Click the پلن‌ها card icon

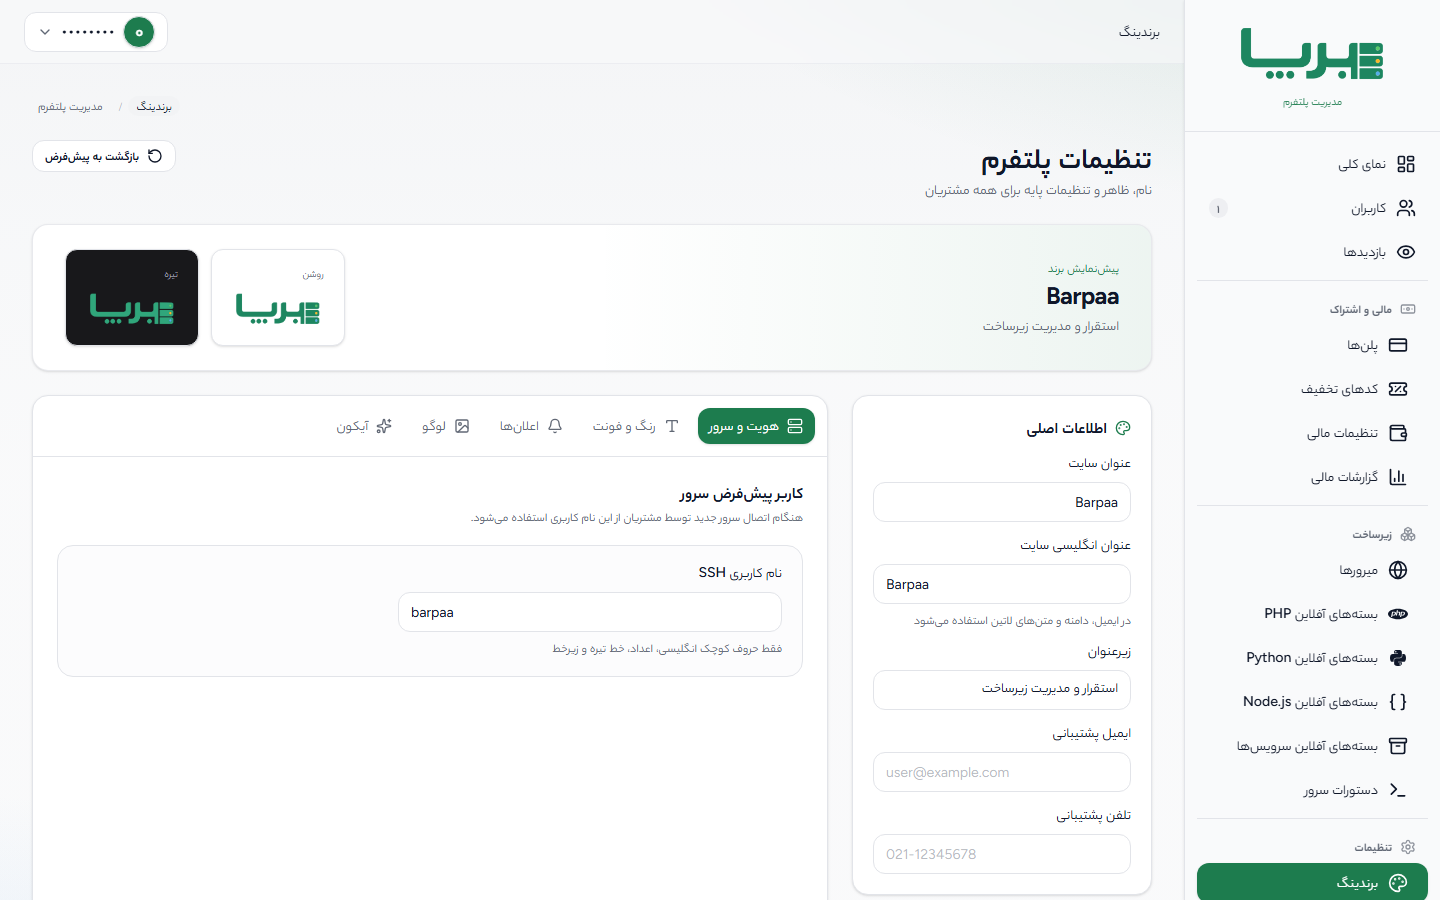tap(1398, 345)
